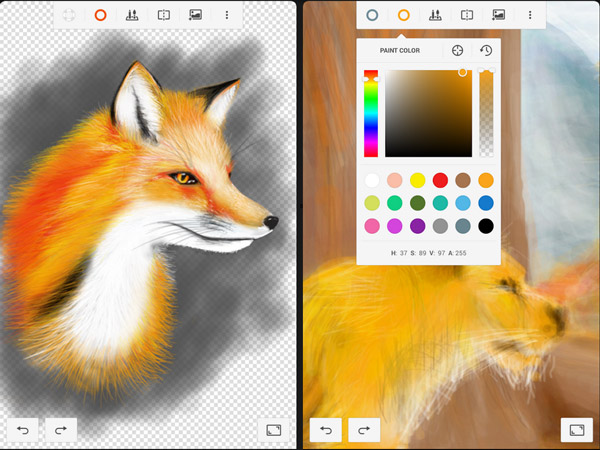600x450 pixels.
Task: Choose the lime yellow-green swatch
Action: click(372, 203)
